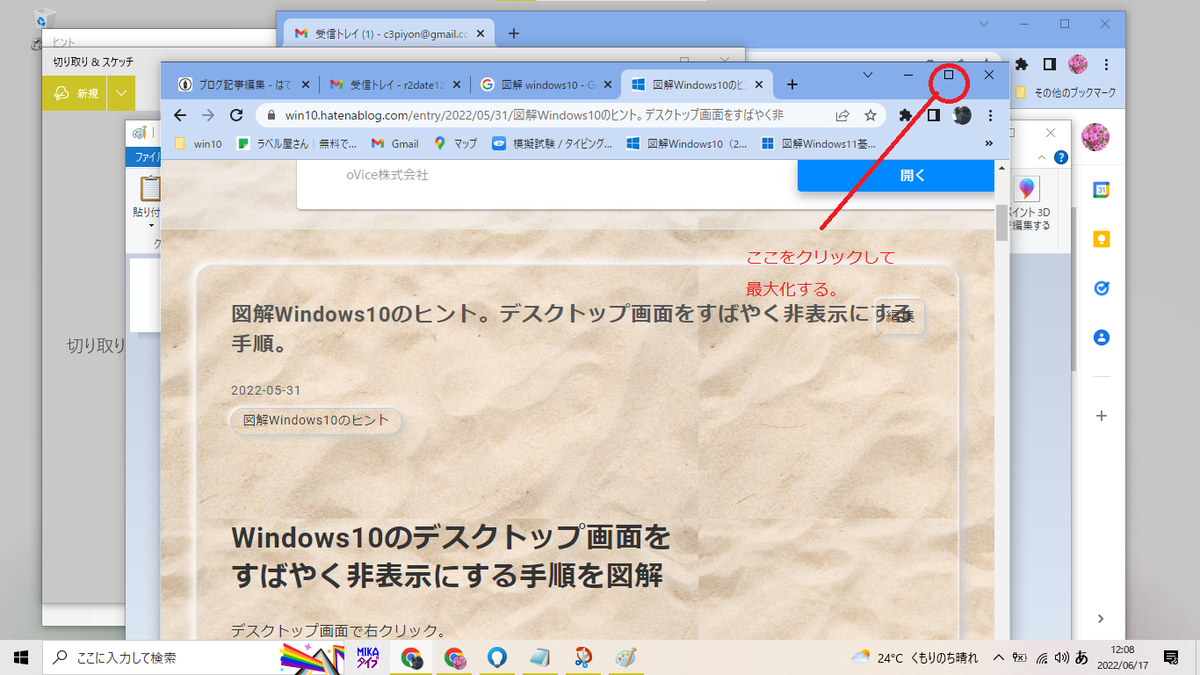Open the Gmail bookmark

point(395,144)
